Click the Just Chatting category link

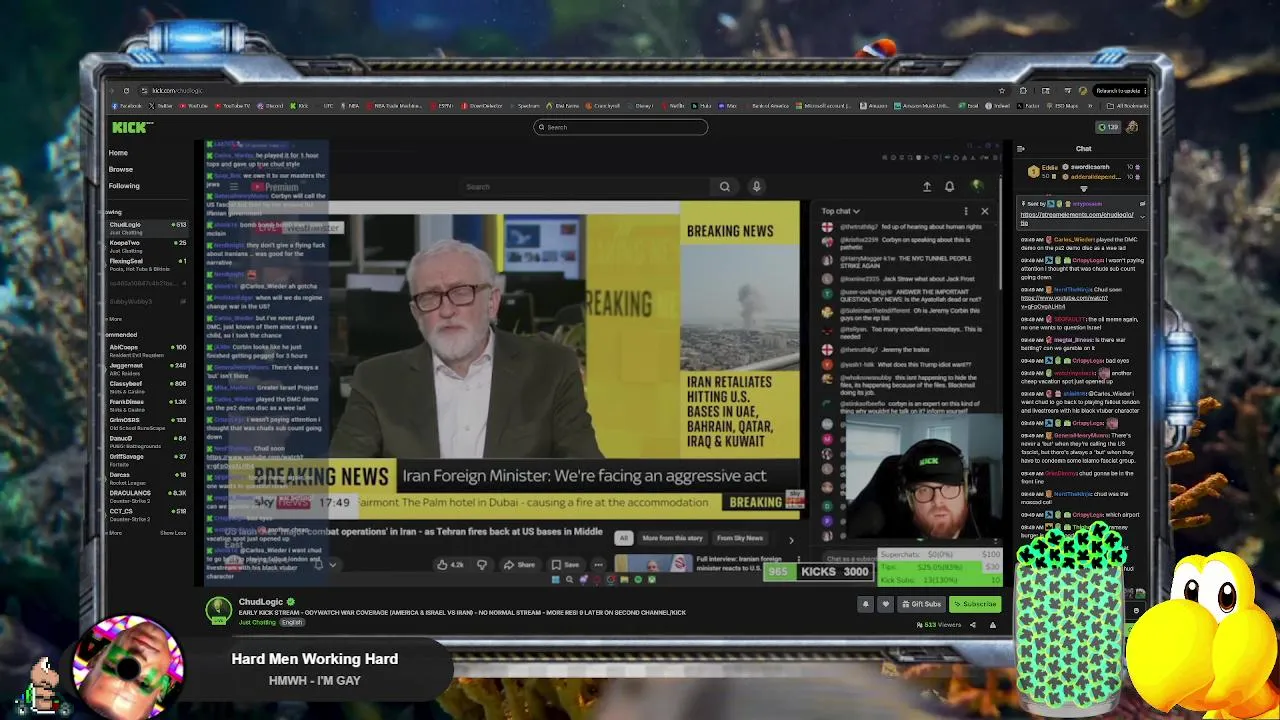[257, 622]
